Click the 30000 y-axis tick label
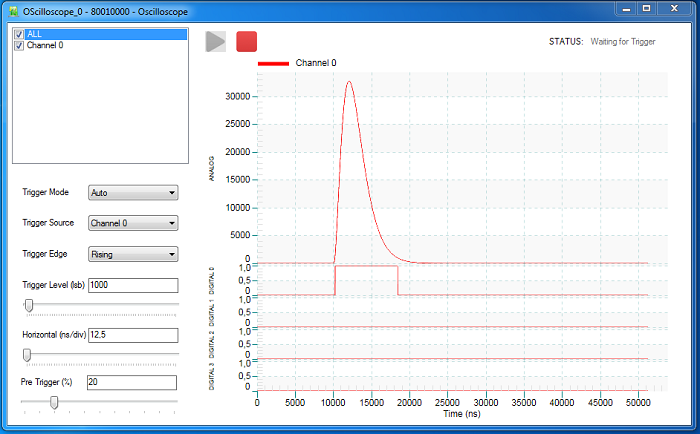 (238, 96)
